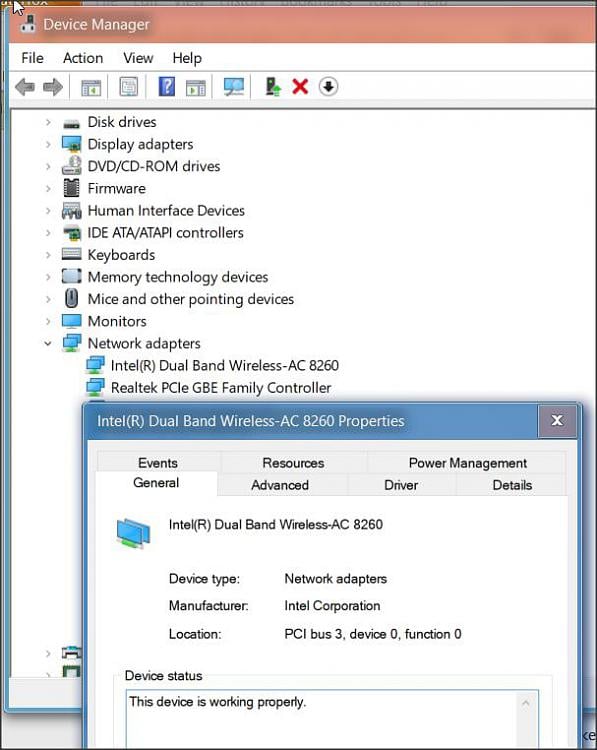
Task: Click the Memory technology devices icon
Action: (x=72, y=276)
